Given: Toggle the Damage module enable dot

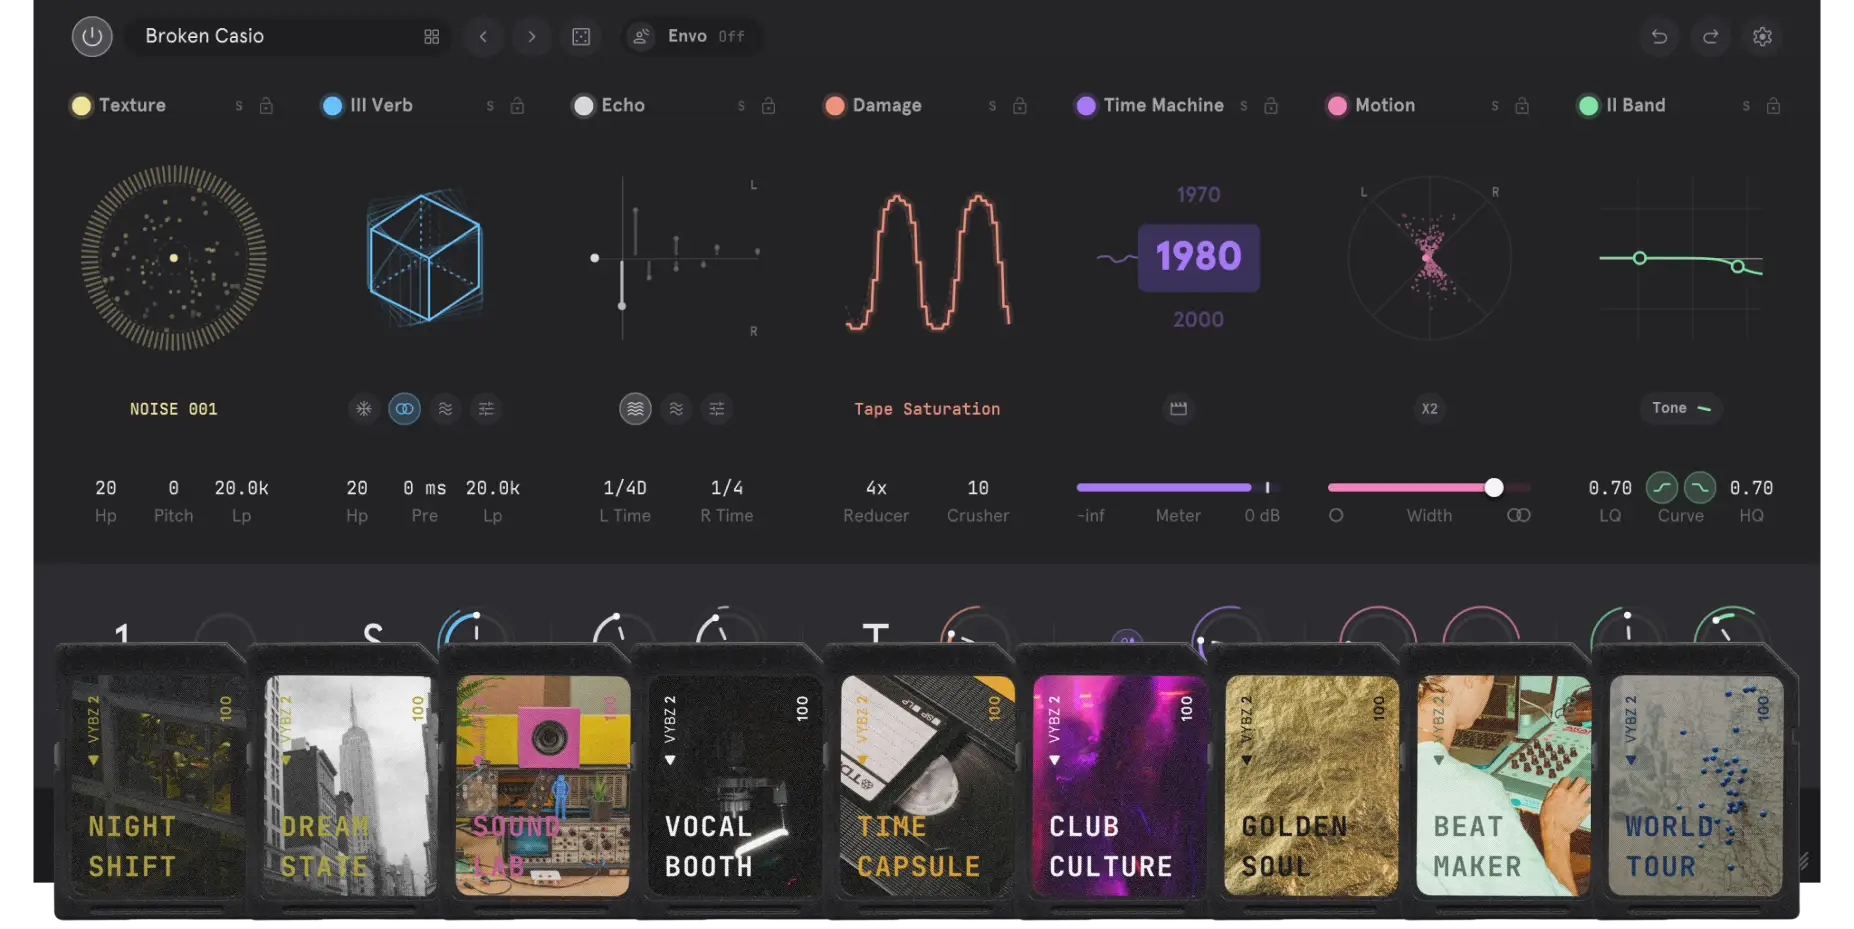Looking at the screenshot, I should (x=835, y=106).
